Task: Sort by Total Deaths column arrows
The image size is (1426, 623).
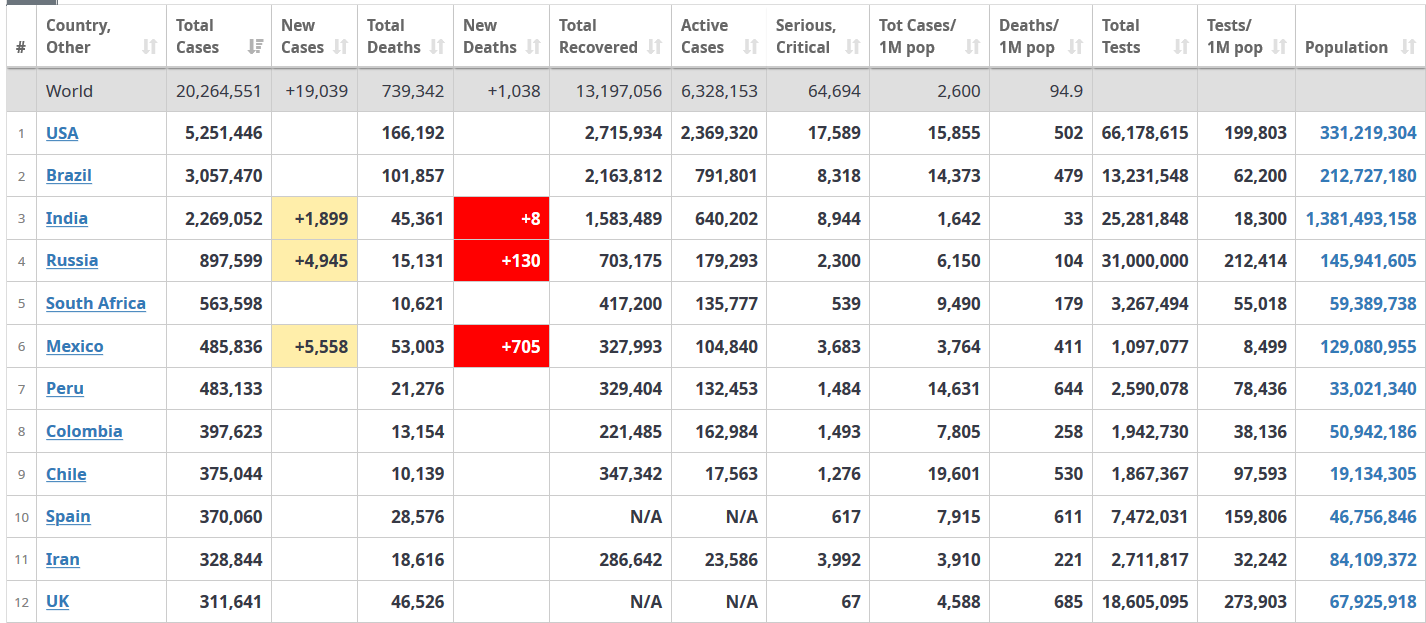Action: pos(437,47)
